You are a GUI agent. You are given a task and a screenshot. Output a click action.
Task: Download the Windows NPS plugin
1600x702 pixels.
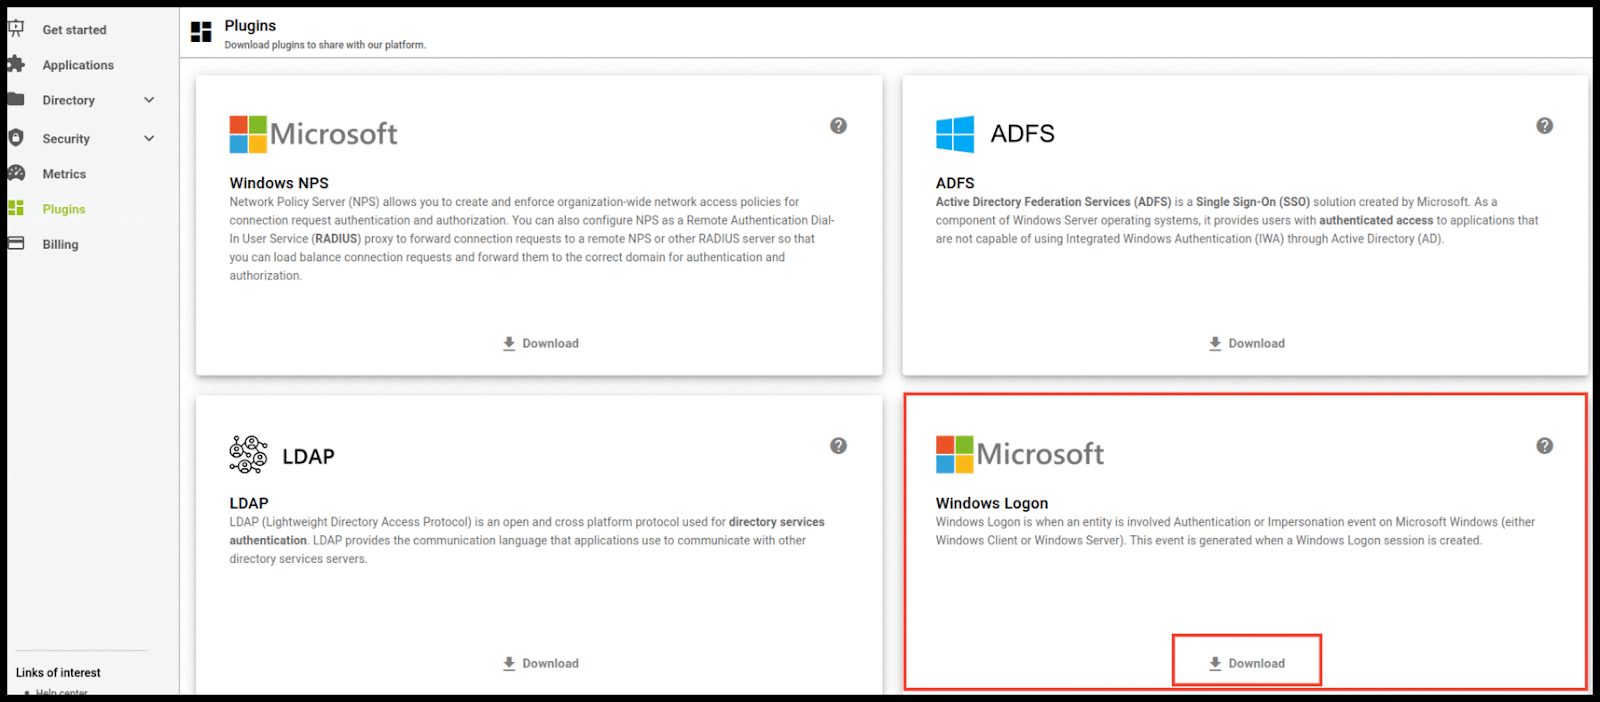pos(541,343)
